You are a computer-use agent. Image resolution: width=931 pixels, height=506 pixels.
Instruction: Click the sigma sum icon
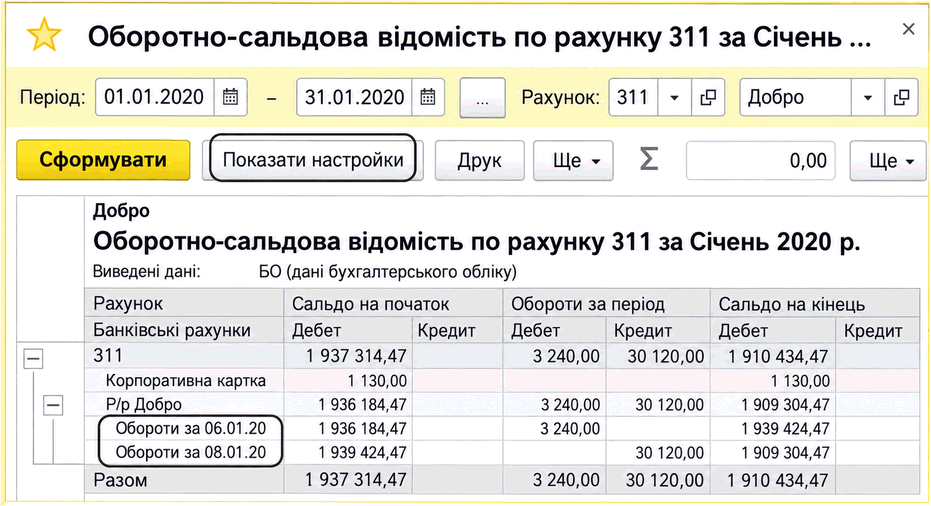[649, 160]
